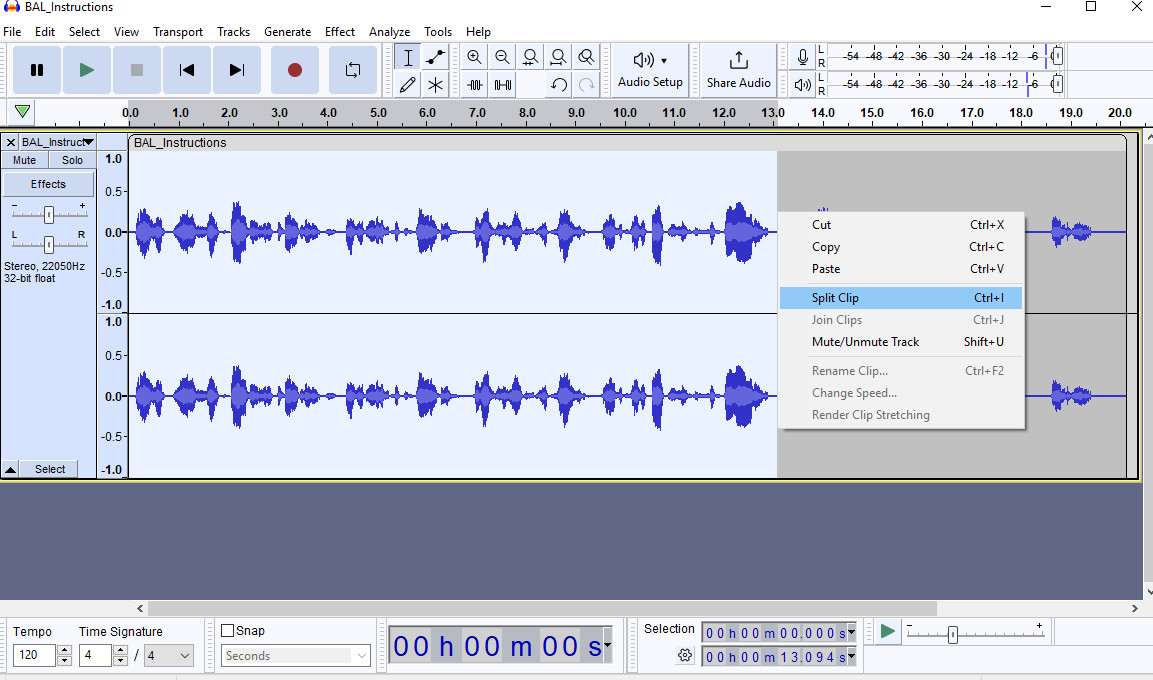Screen dimensions: 1153x680
Task: Open selection end time format dropdown
Action: (x=852, y=656)
